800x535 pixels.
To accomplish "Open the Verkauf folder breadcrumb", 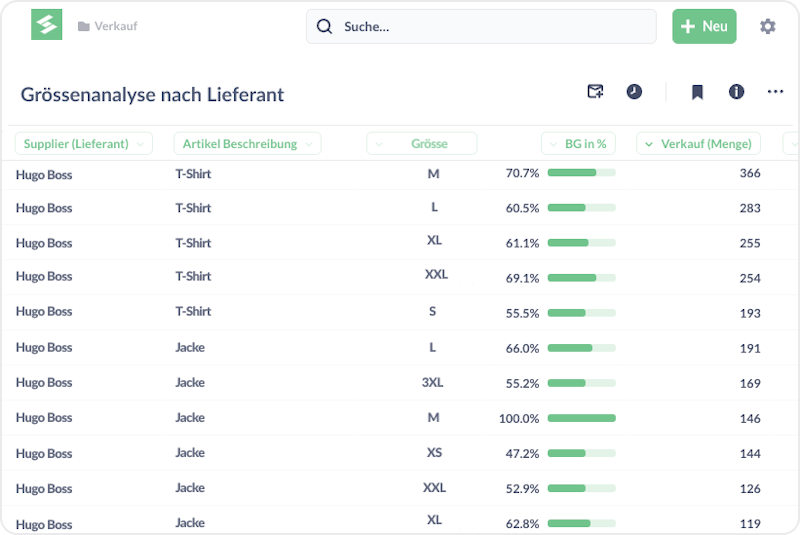I will pyautogui.click(x=108, y=26).
